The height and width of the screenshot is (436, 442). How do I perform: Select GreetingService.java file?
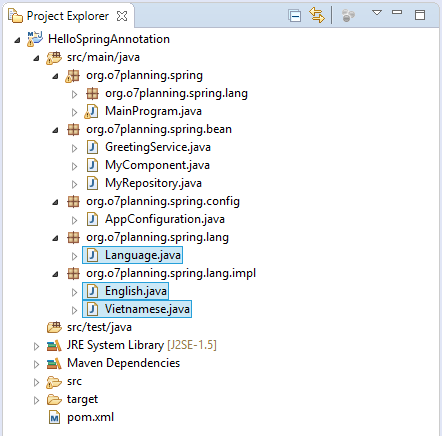point(158,147)
